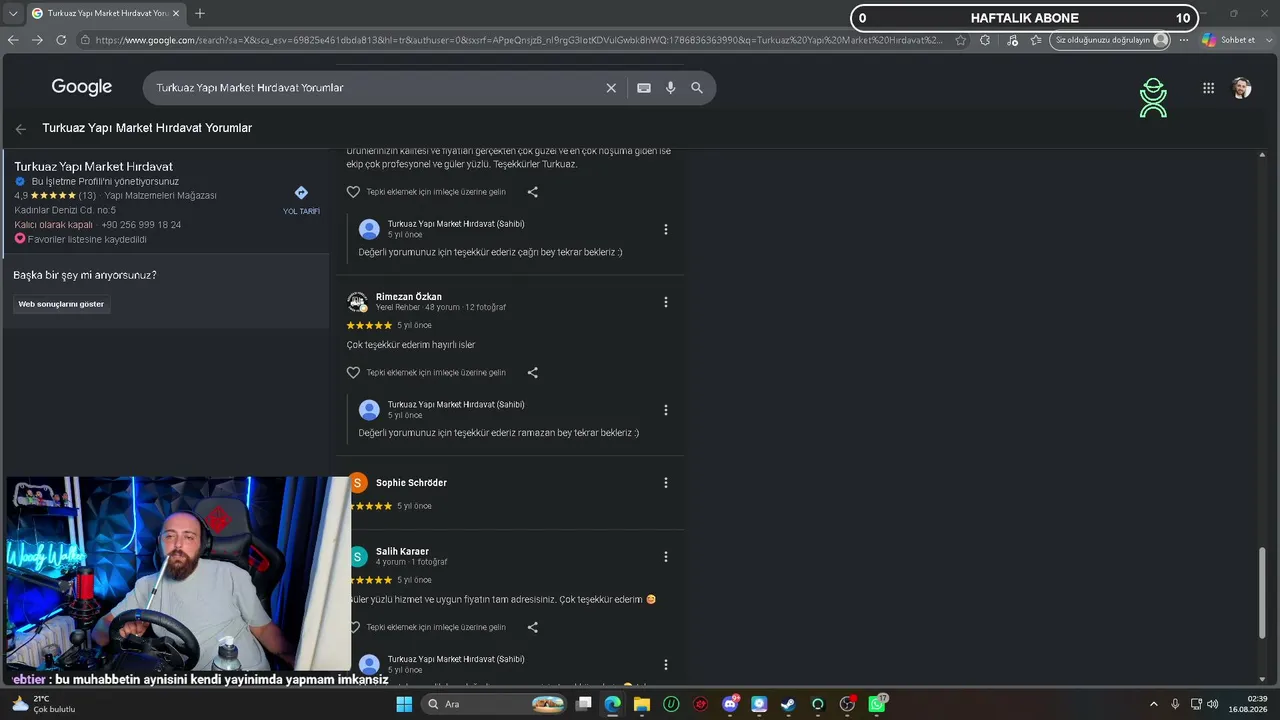Viewport: 1280px width, 720px height.
Task: Open options menu for Sophie Schröder's review
Action: click(666, 483)
